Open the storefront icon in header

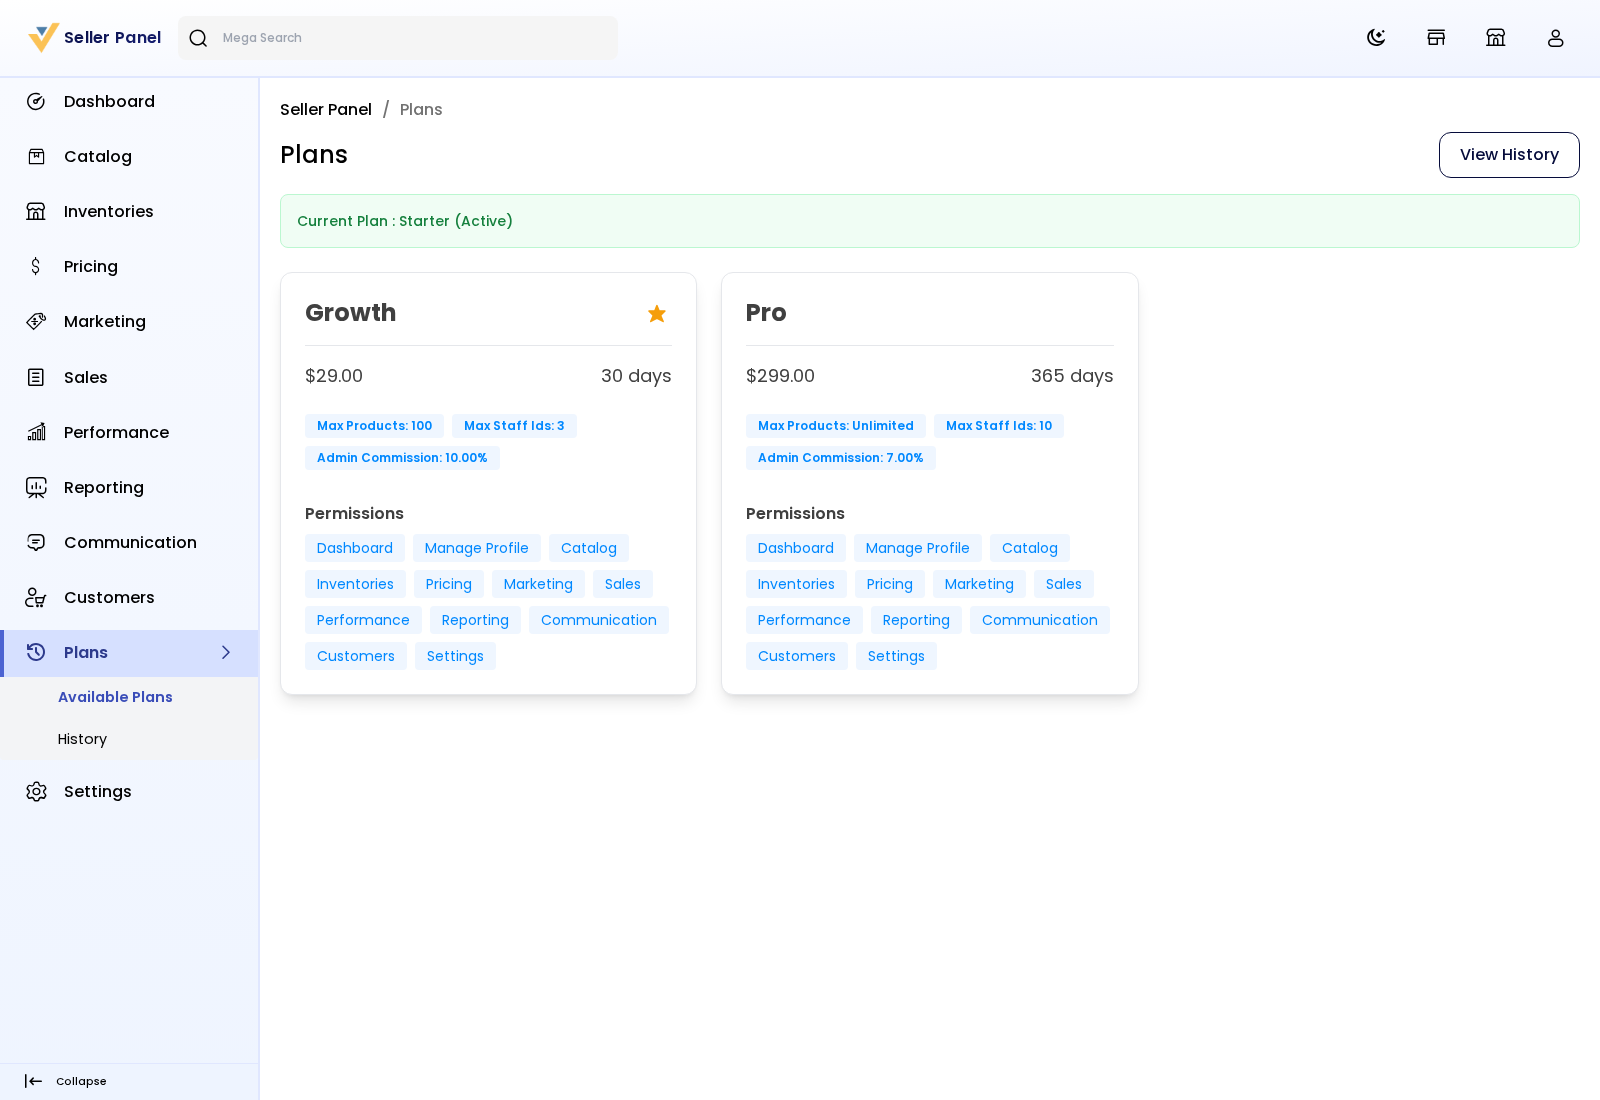[1436, 38]
